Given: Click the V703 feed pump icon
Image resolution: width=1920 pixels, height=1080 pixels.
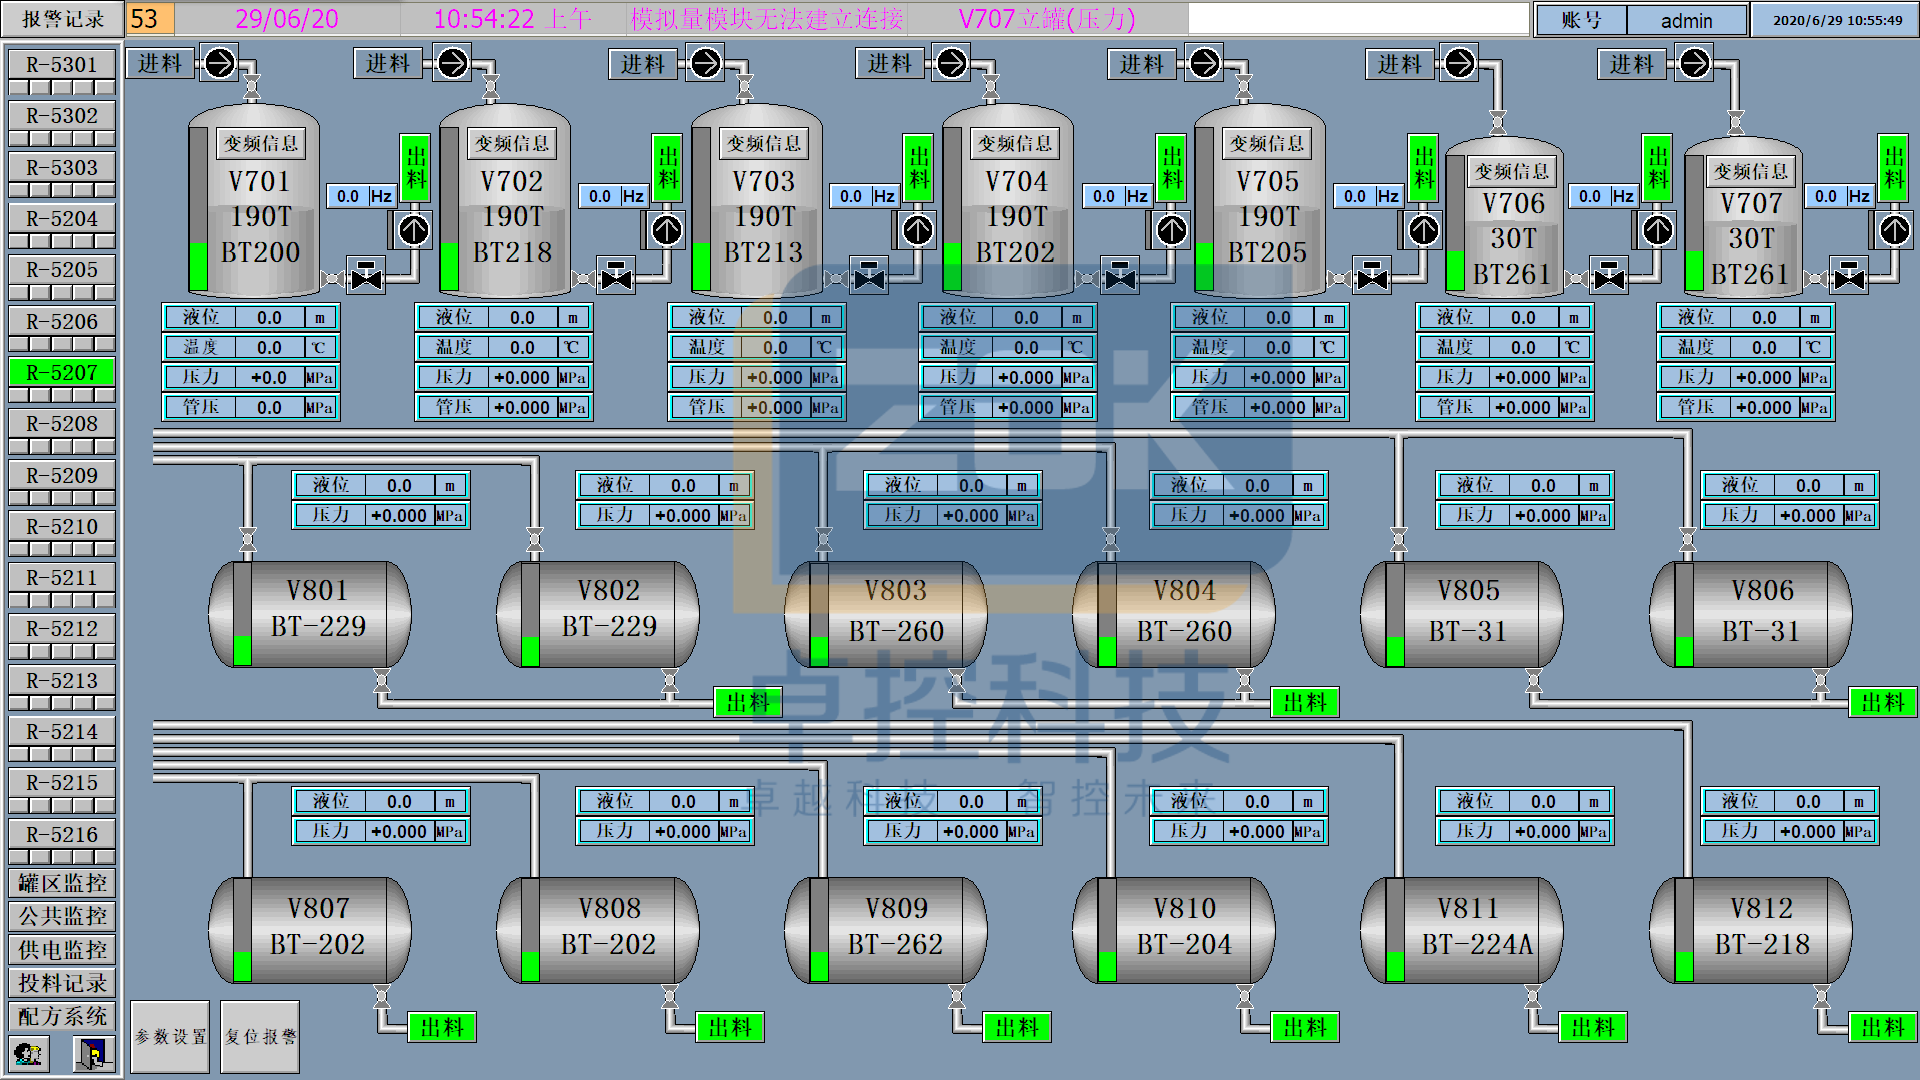Looking at the screenshot, I should [705, 64].
